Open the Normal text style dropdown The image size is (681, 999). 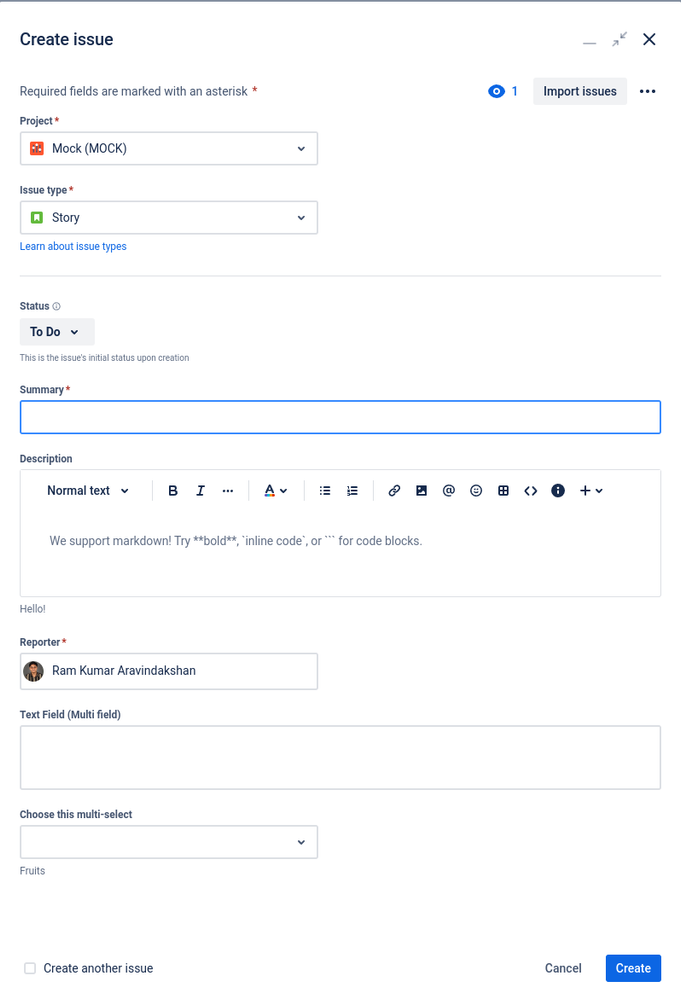pos(88,491)
